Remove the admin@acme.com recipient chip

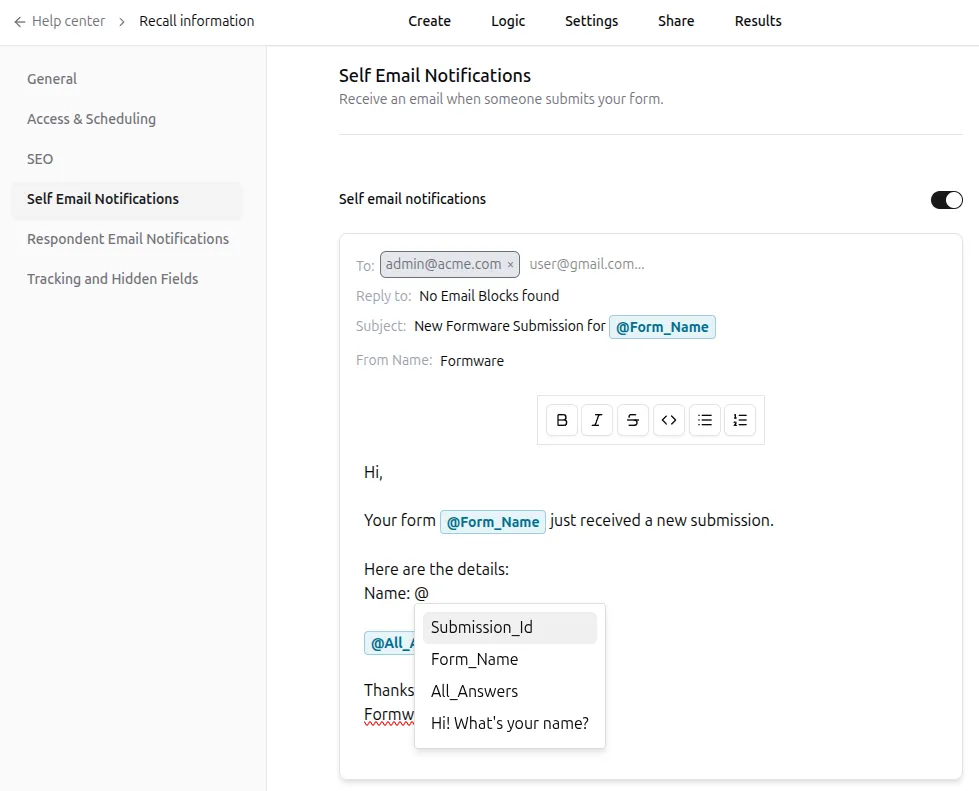tap(510, 264)
